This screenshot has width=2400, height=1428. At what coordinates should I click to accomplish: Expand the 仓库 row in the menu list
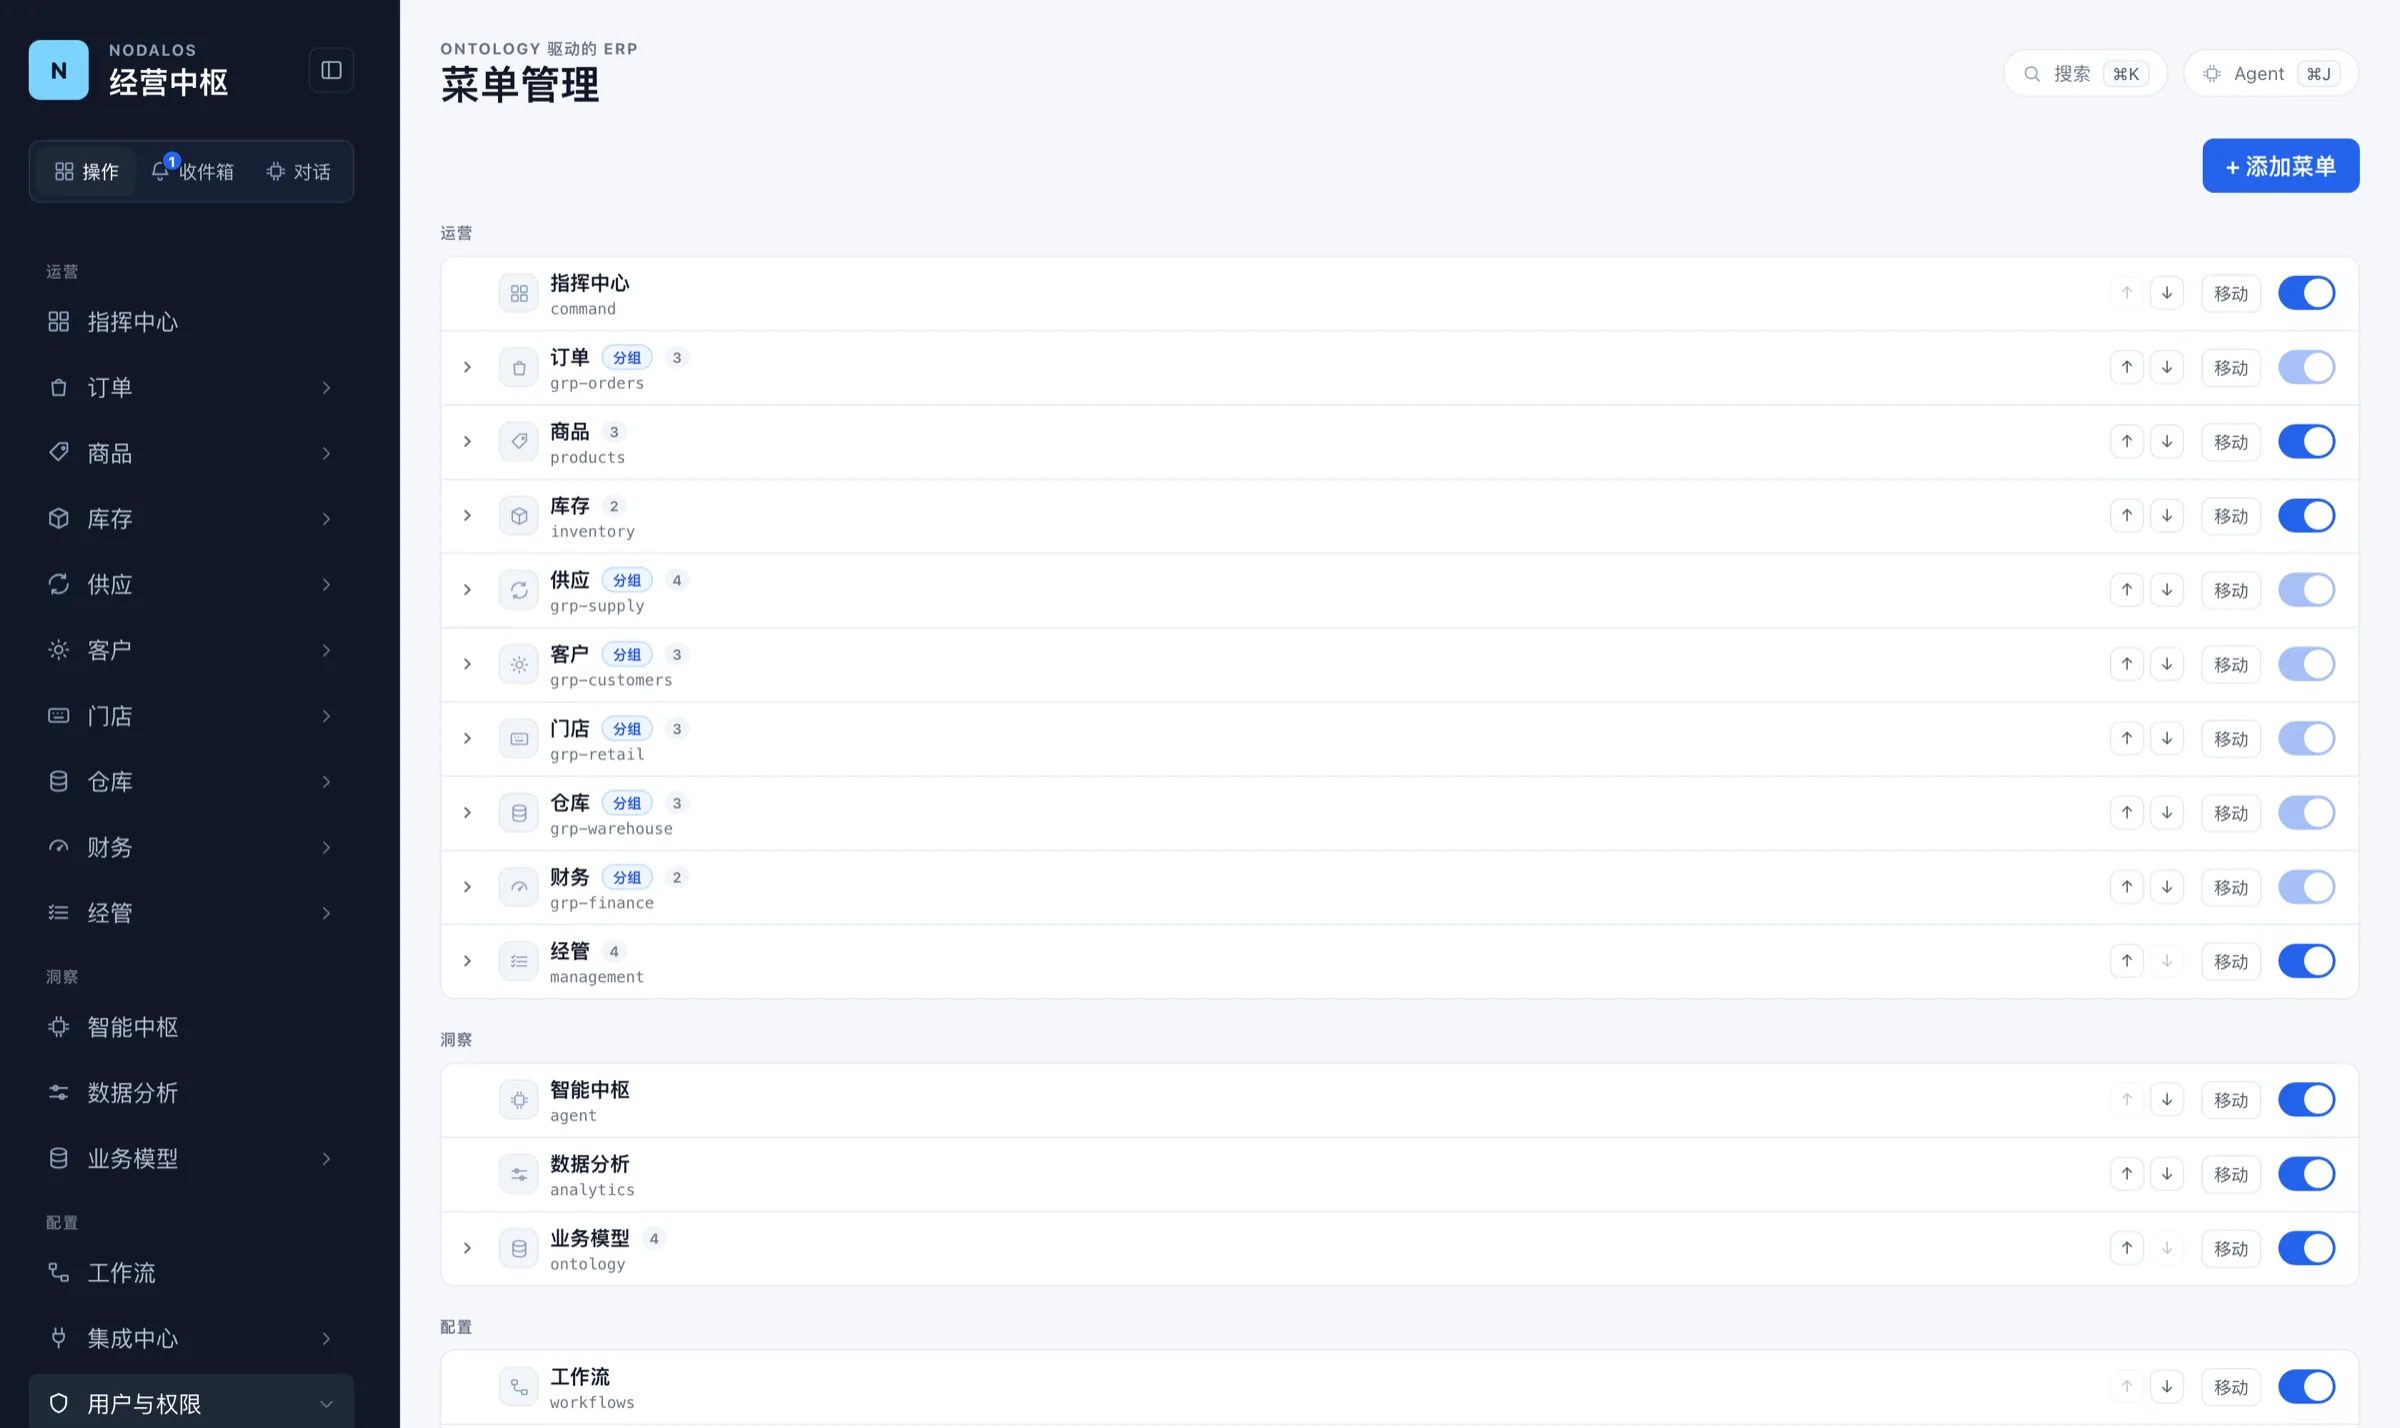[467, 812]
